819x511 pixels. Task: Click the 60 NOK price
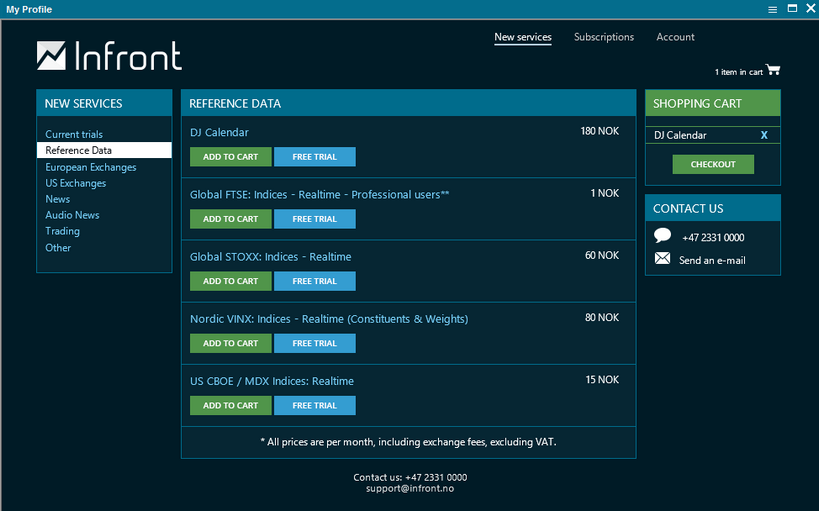tap(602, 256)
